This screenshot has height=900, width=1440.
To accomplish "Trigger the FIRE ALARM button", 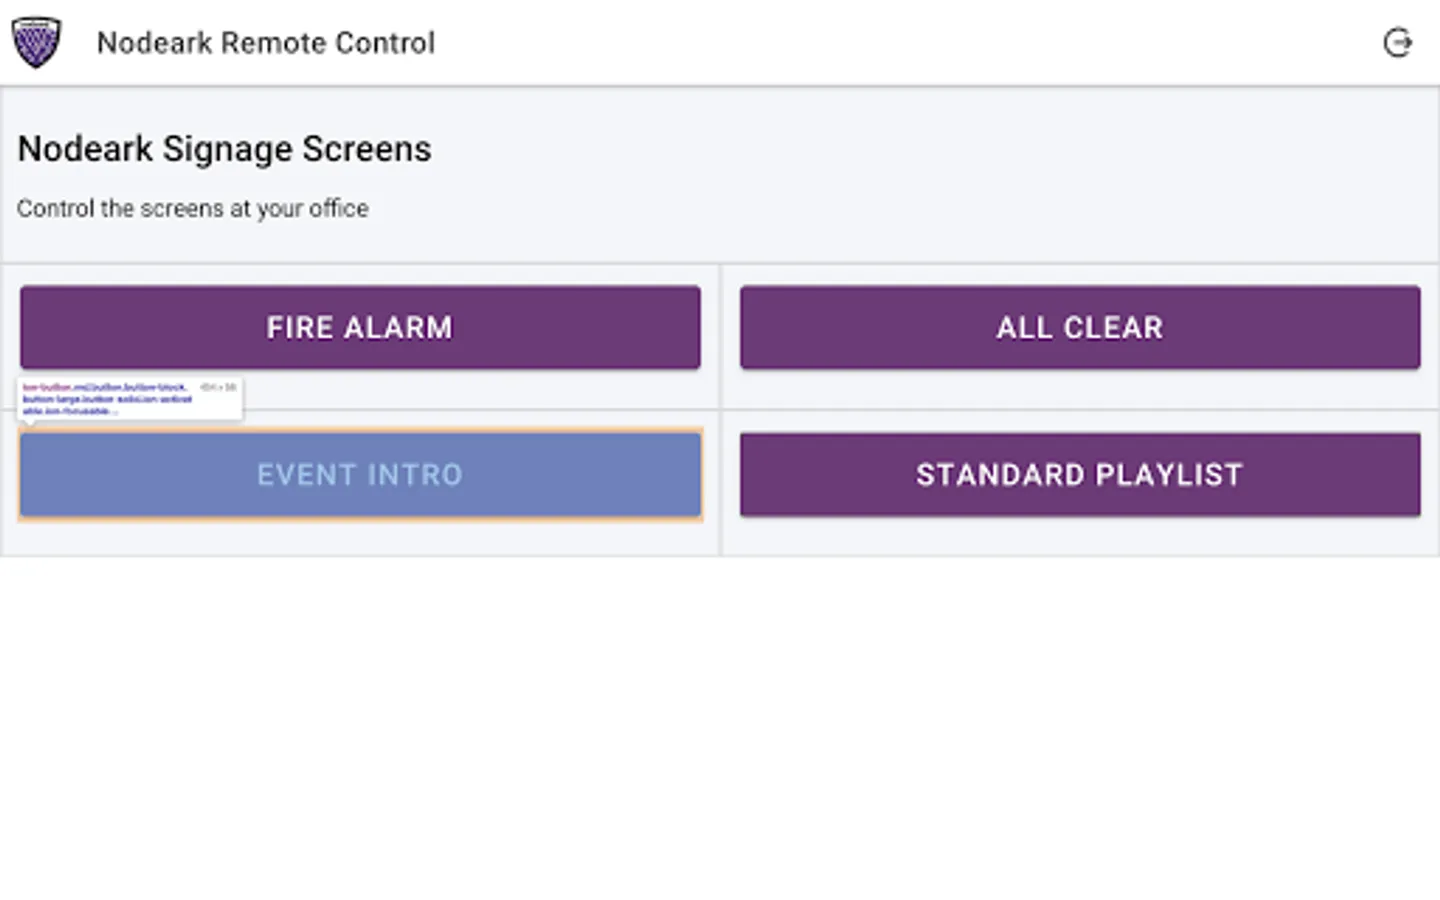I will [x=360, y=328].
